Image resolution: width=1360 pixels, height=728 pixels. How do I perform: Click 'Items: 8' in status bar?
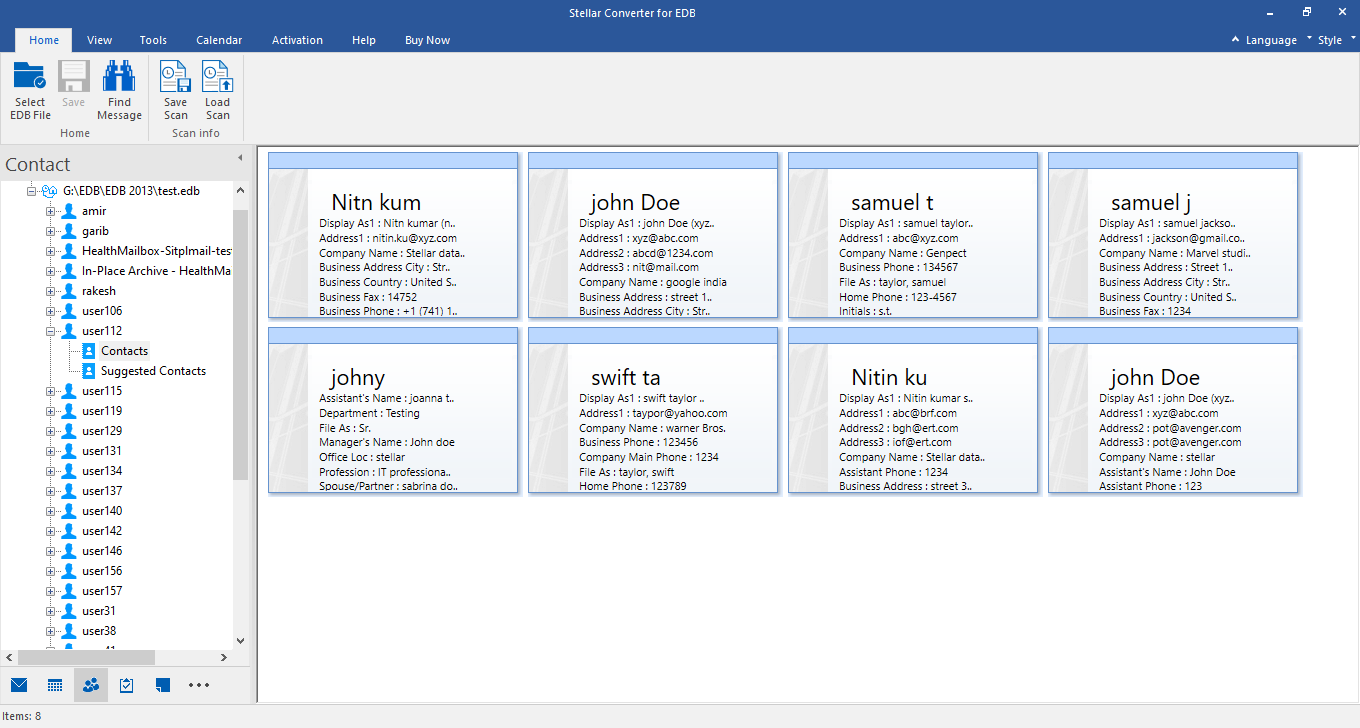click(x=21, y=716)
